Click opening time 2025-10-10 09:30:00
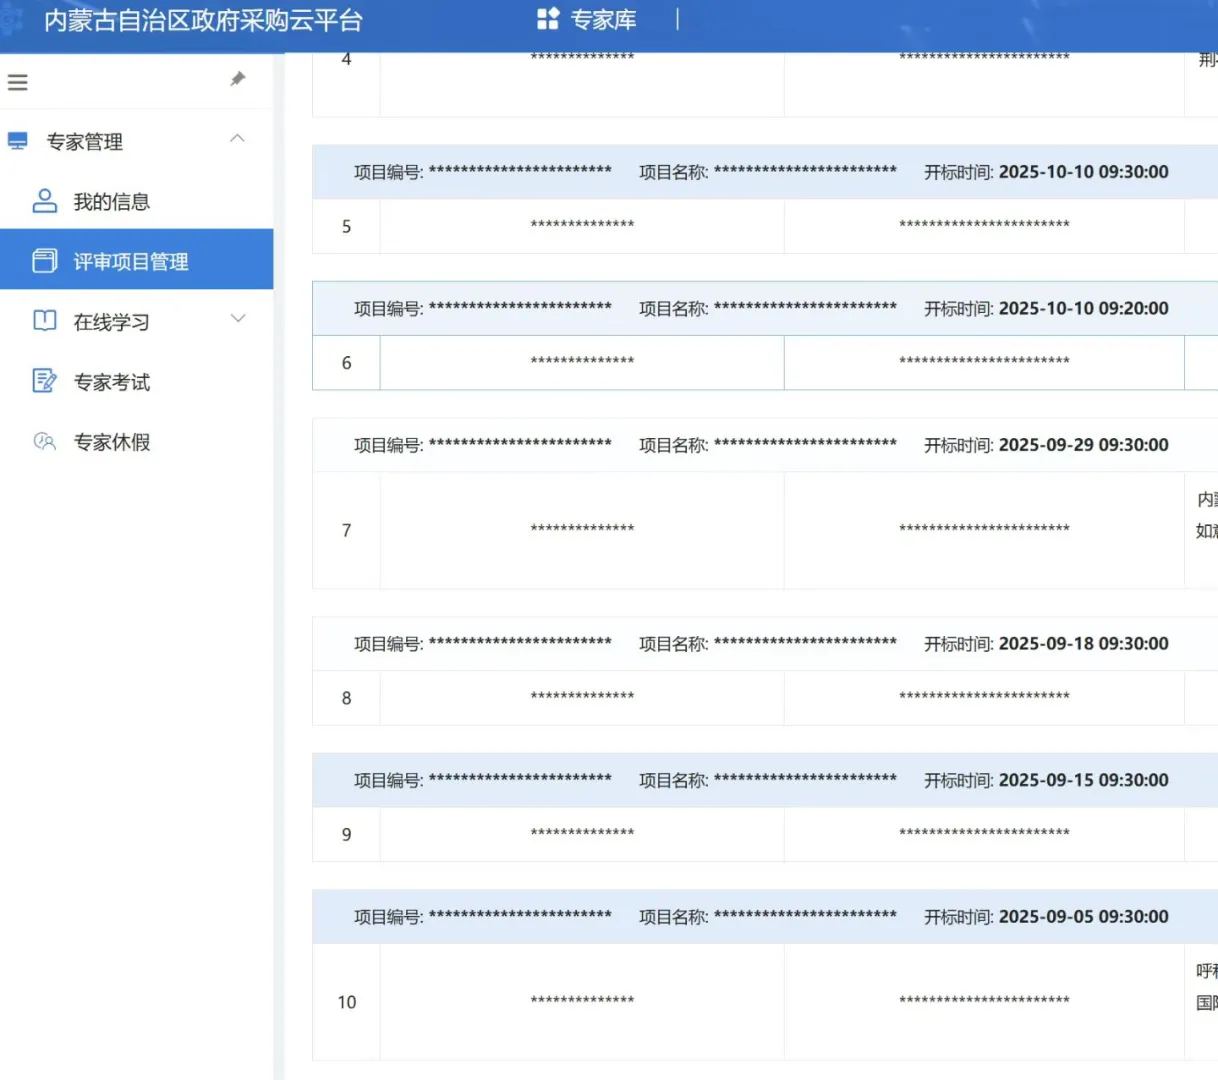 (x=1084, y=172)
